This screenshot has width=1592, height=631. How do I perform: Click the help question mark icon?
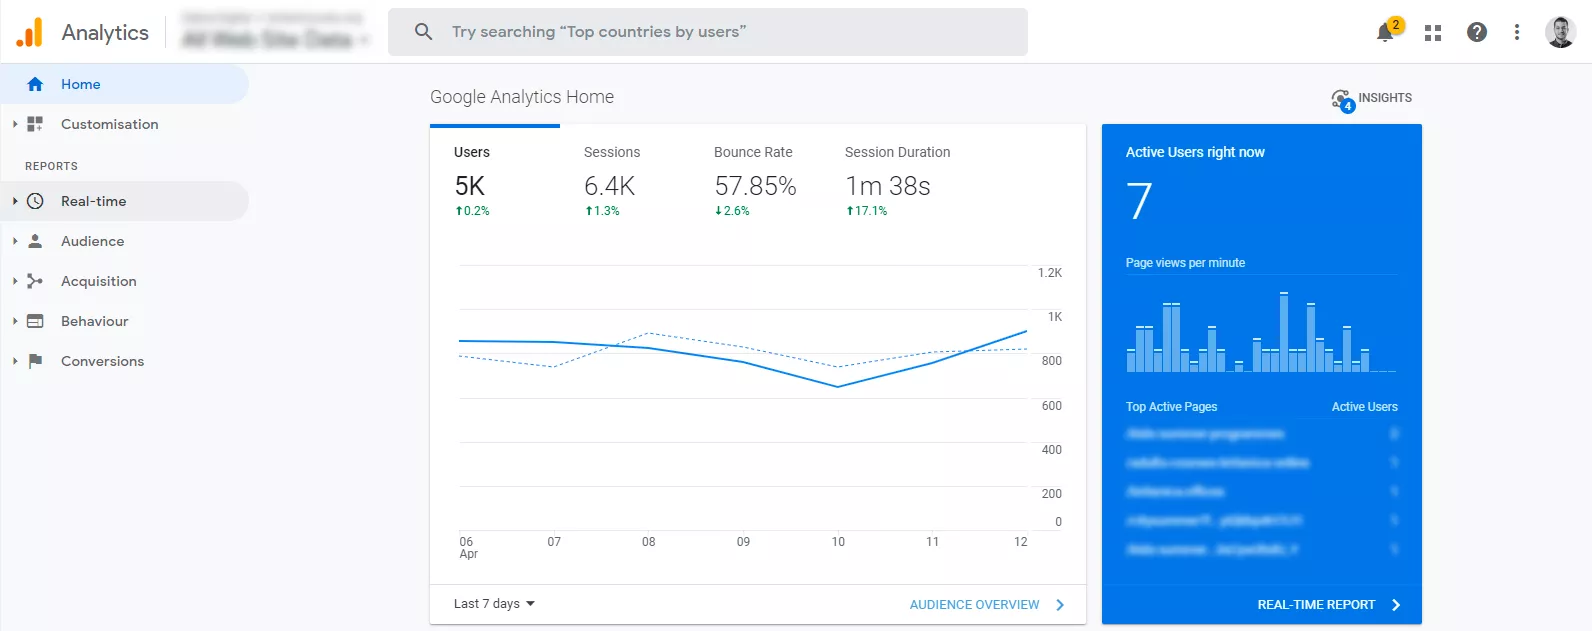(1477, 32)
